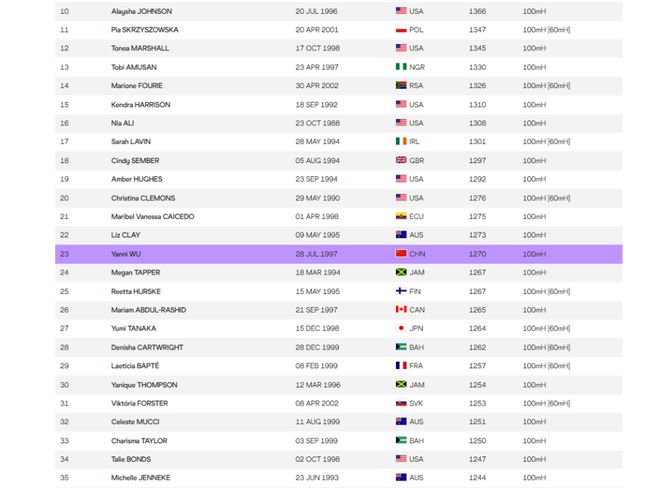This screenshot has height=488, width=660.
Task: Click the China flag in highlighted row
Action: tap(401, 254)
